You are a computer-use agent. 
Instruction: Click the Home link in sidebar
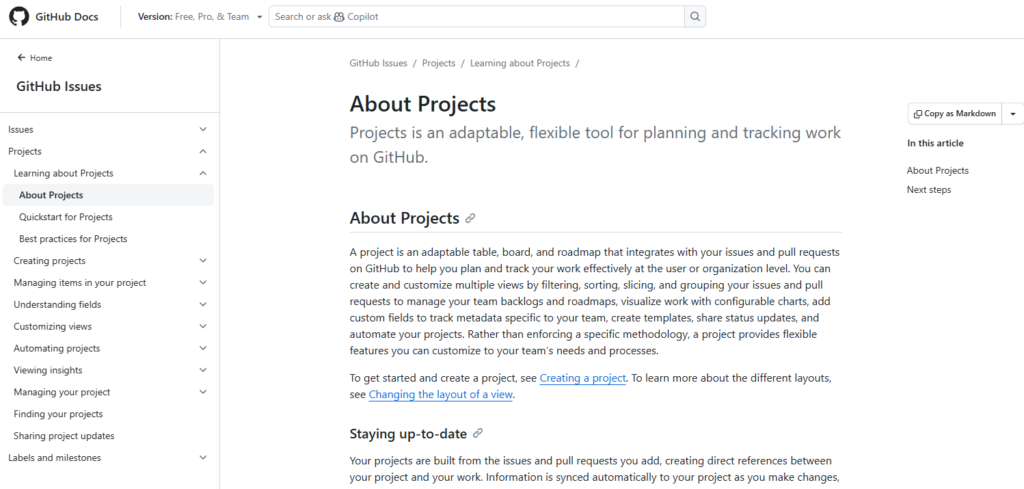40,58
